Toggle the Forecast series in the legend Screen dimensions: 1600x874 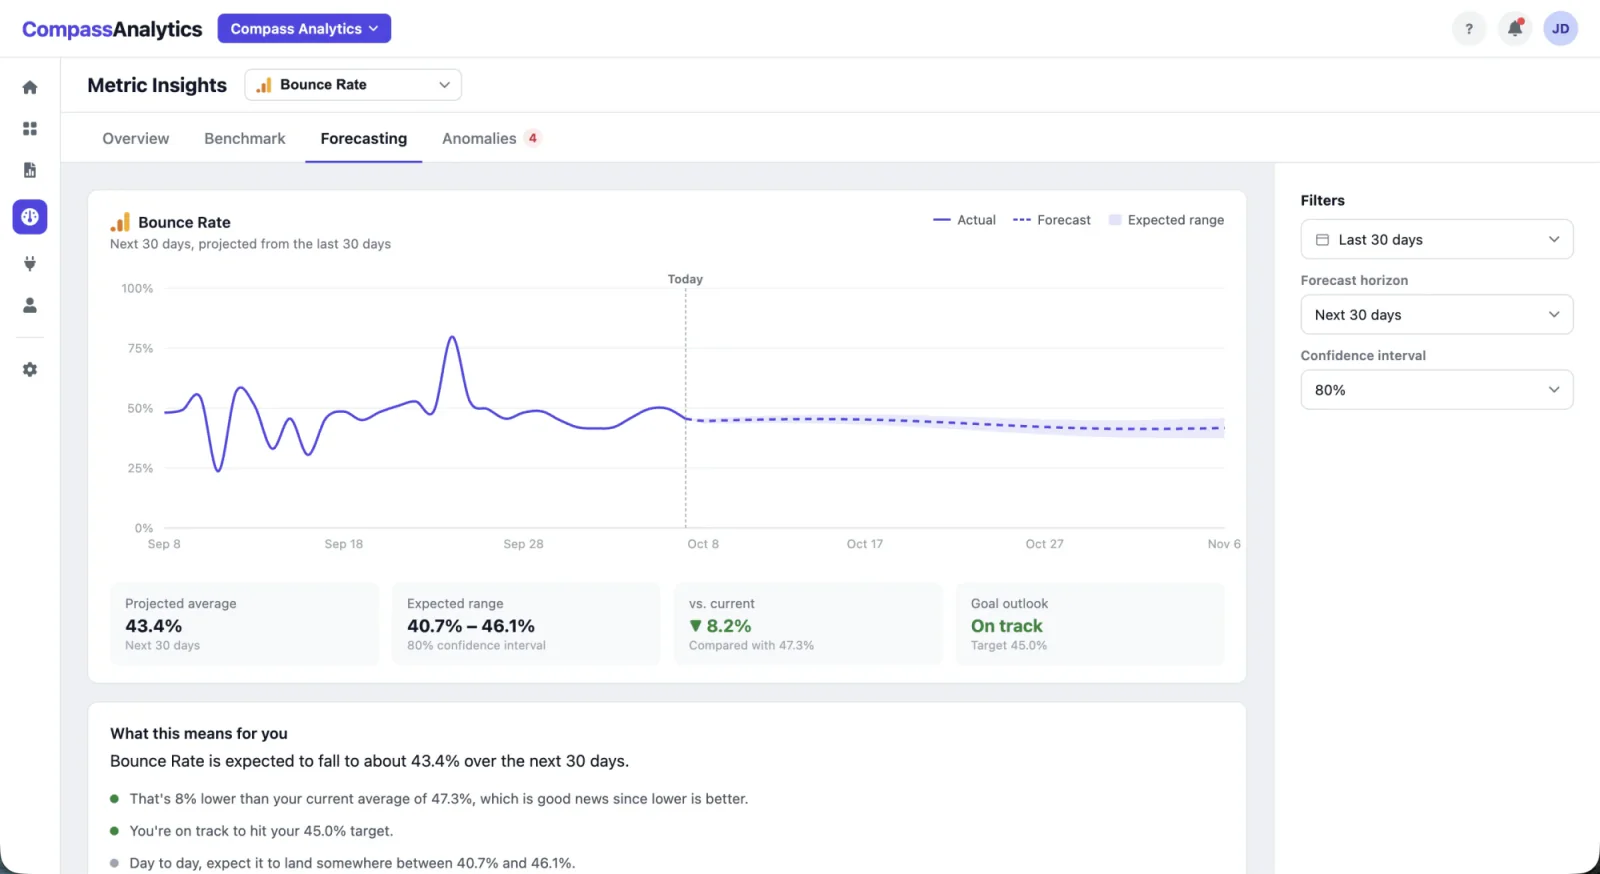click(x=1052, y=220)
